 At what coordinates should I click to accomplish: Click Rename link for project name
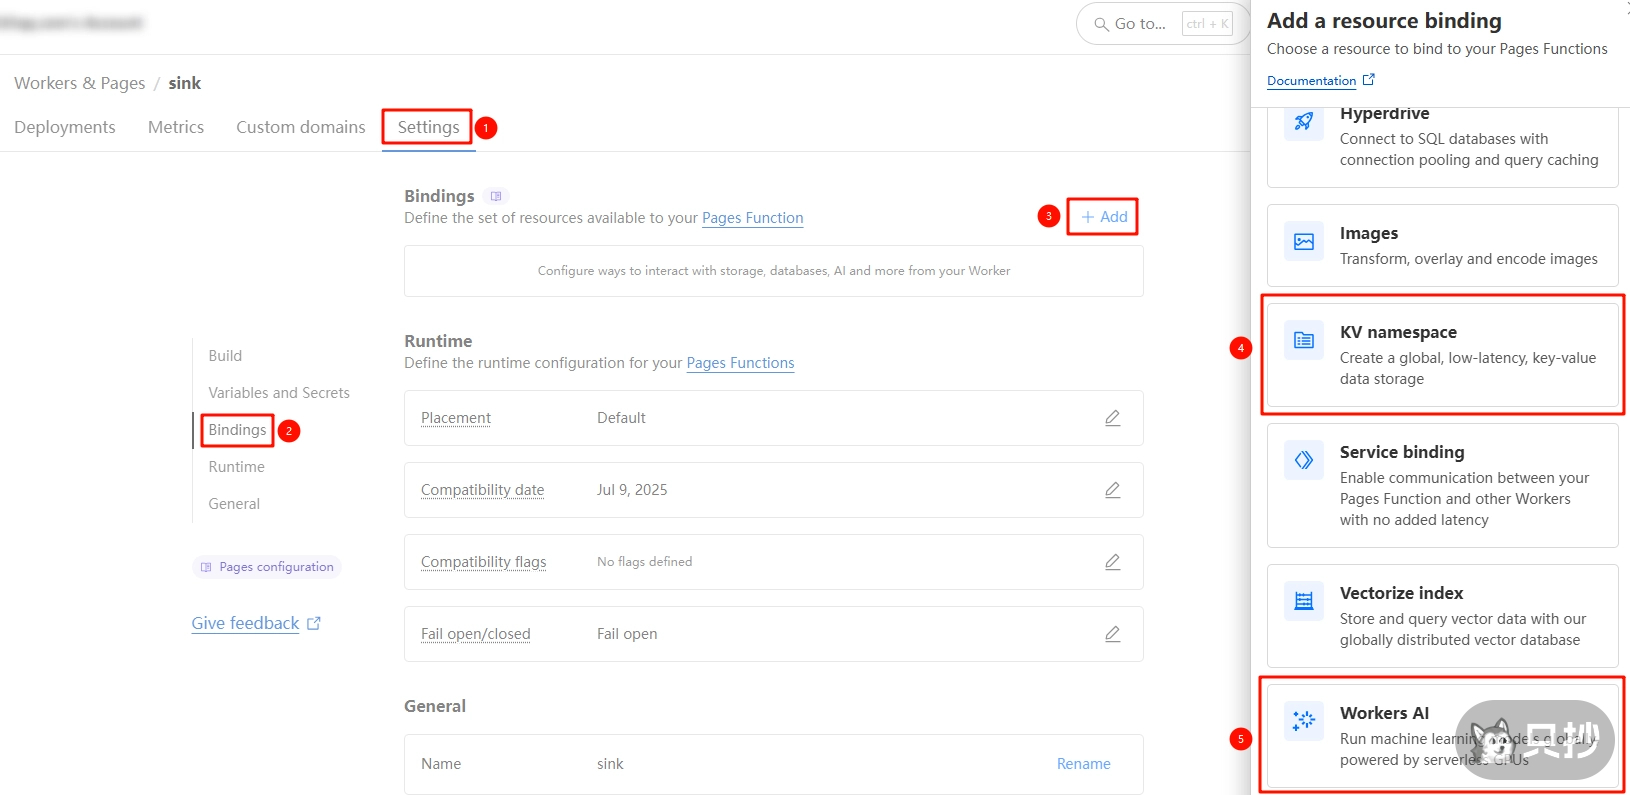[x=1083, y=764]
